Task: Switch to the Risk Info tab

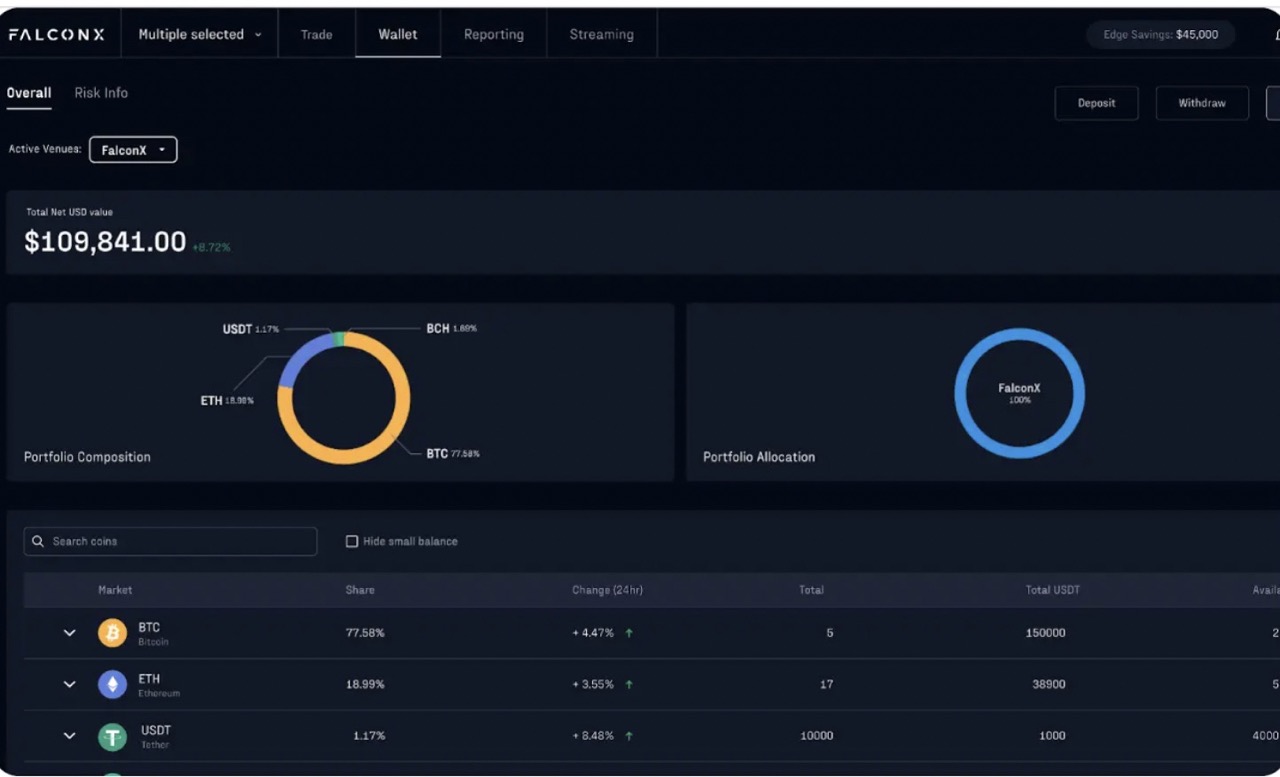Action: [x=100, y=92]
